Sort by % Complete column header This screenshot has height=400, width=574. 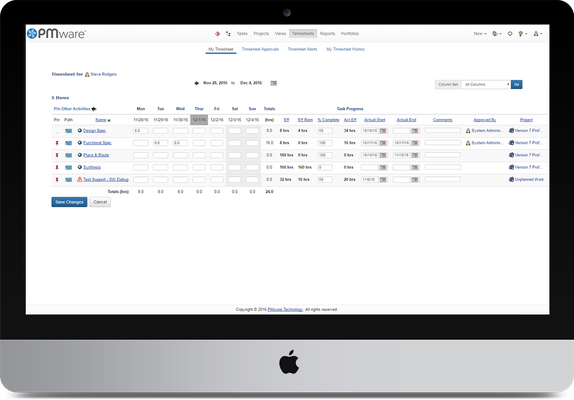coord(328,120)
